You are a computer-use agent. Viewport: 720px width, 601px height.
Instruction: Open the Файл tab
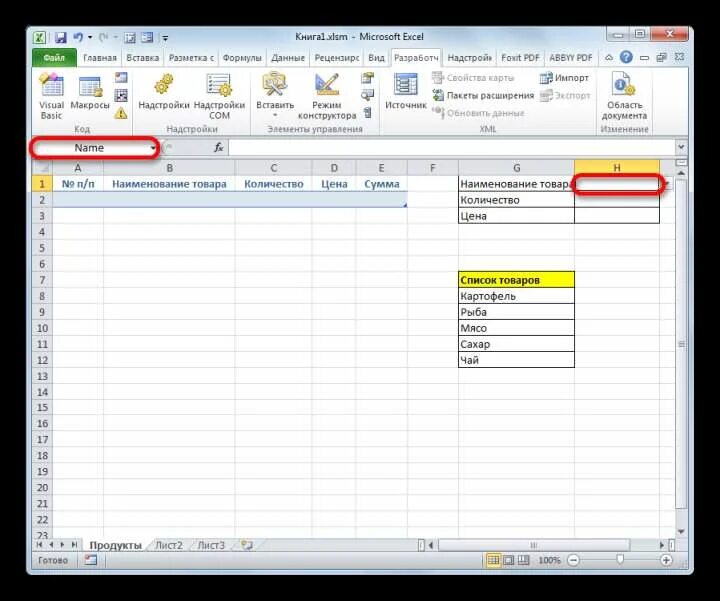[x=54, y=58]
